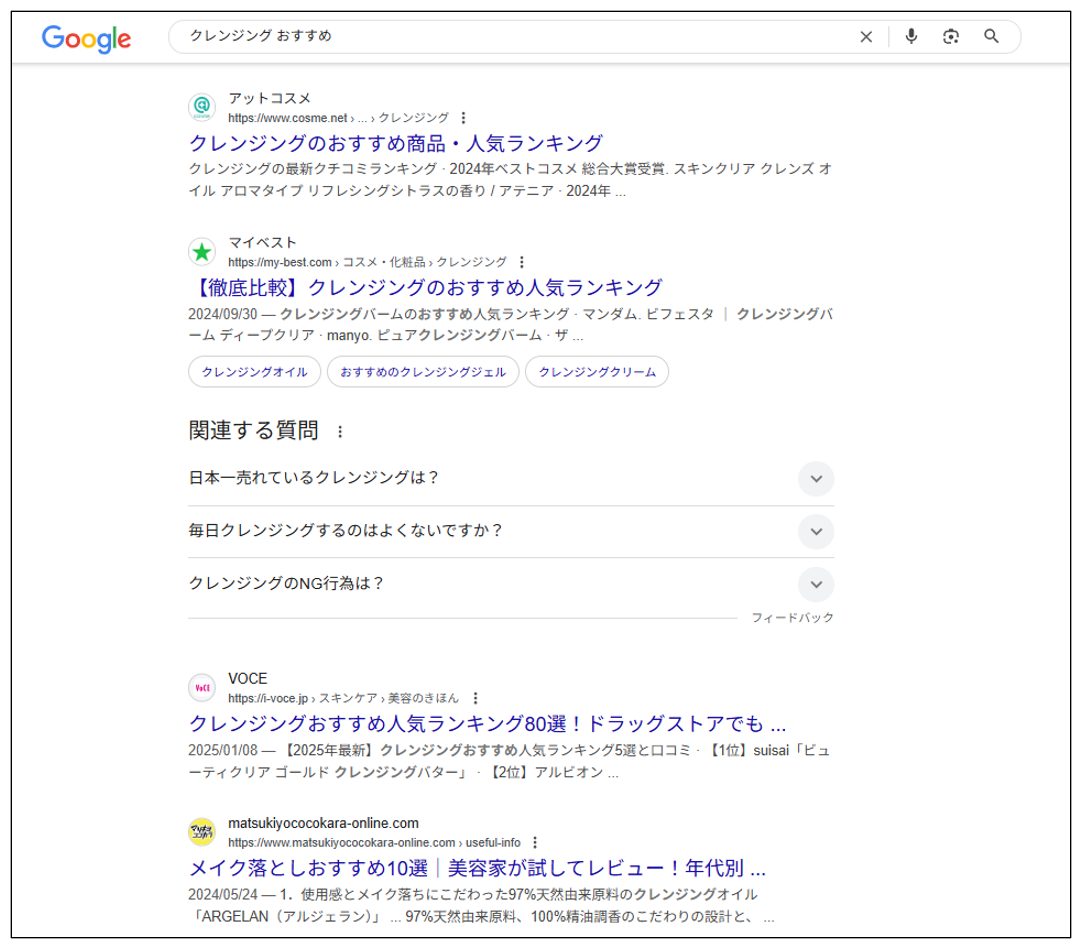Click the アットコスメ site favicon
1080x946 pixels.
[202, 107]
